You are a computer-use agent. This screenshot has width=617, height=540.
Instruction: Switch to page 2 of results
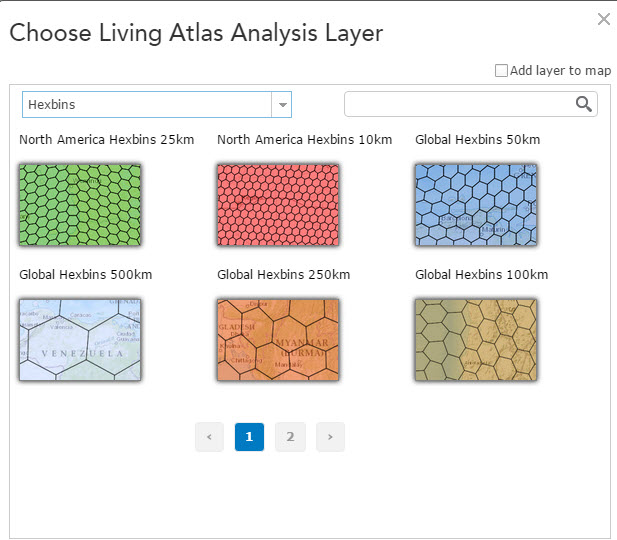click(x=290, y=437)
